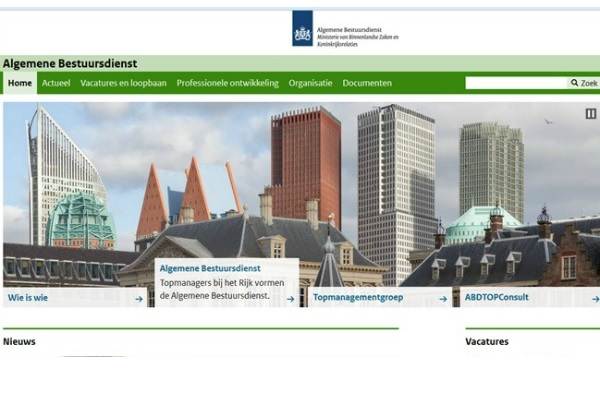Open the Home menu tab
The height and width of the screenshot is (400, 600).
(20, 83)
